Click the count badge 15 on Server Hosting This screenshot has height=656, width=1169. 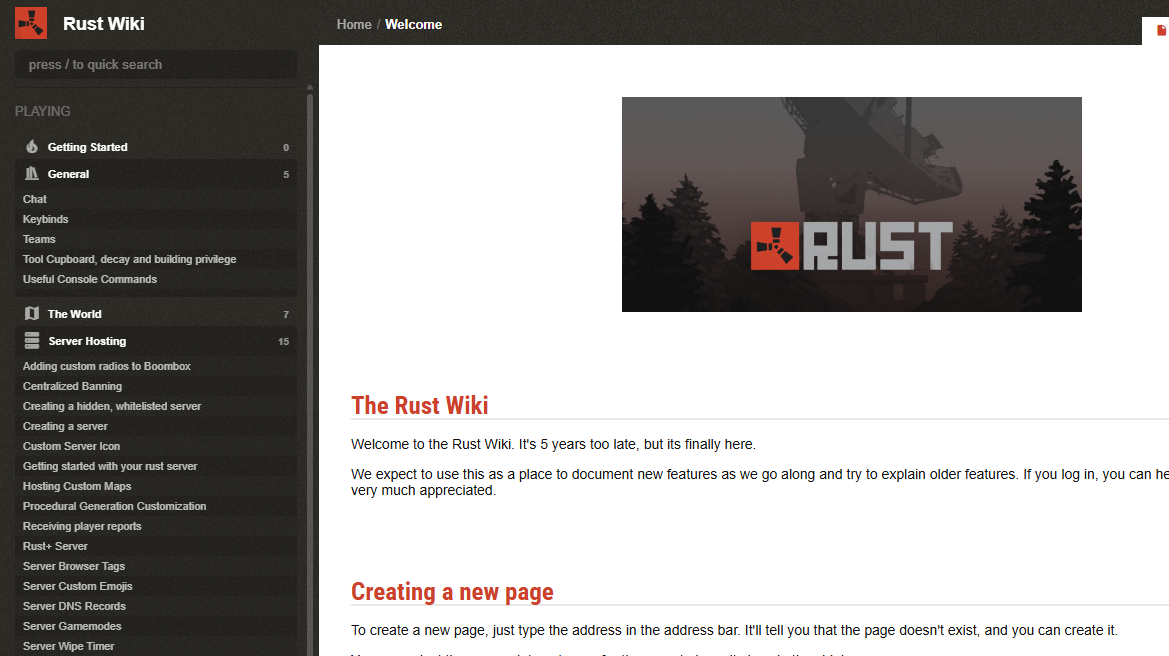pos(283,341)
